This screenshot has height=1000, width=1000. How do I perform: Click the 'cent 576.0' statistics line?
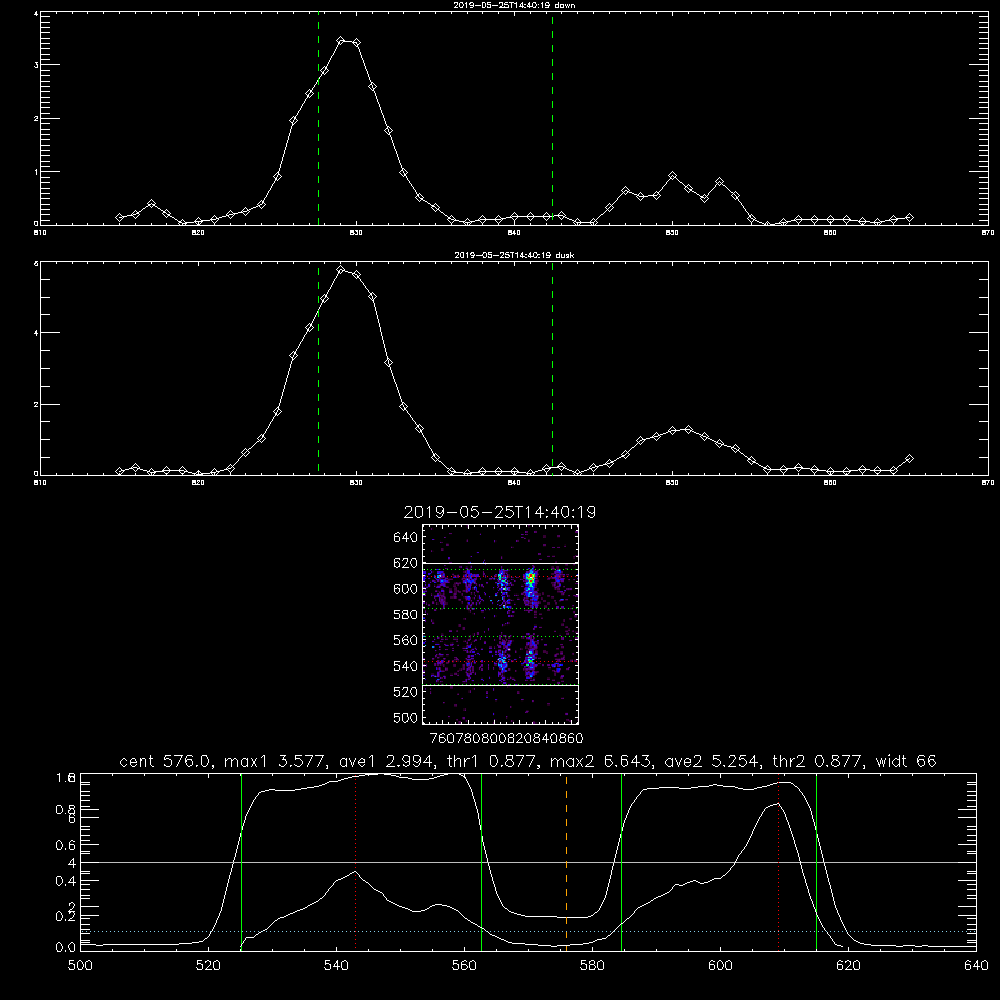click(x=527, y=761)
